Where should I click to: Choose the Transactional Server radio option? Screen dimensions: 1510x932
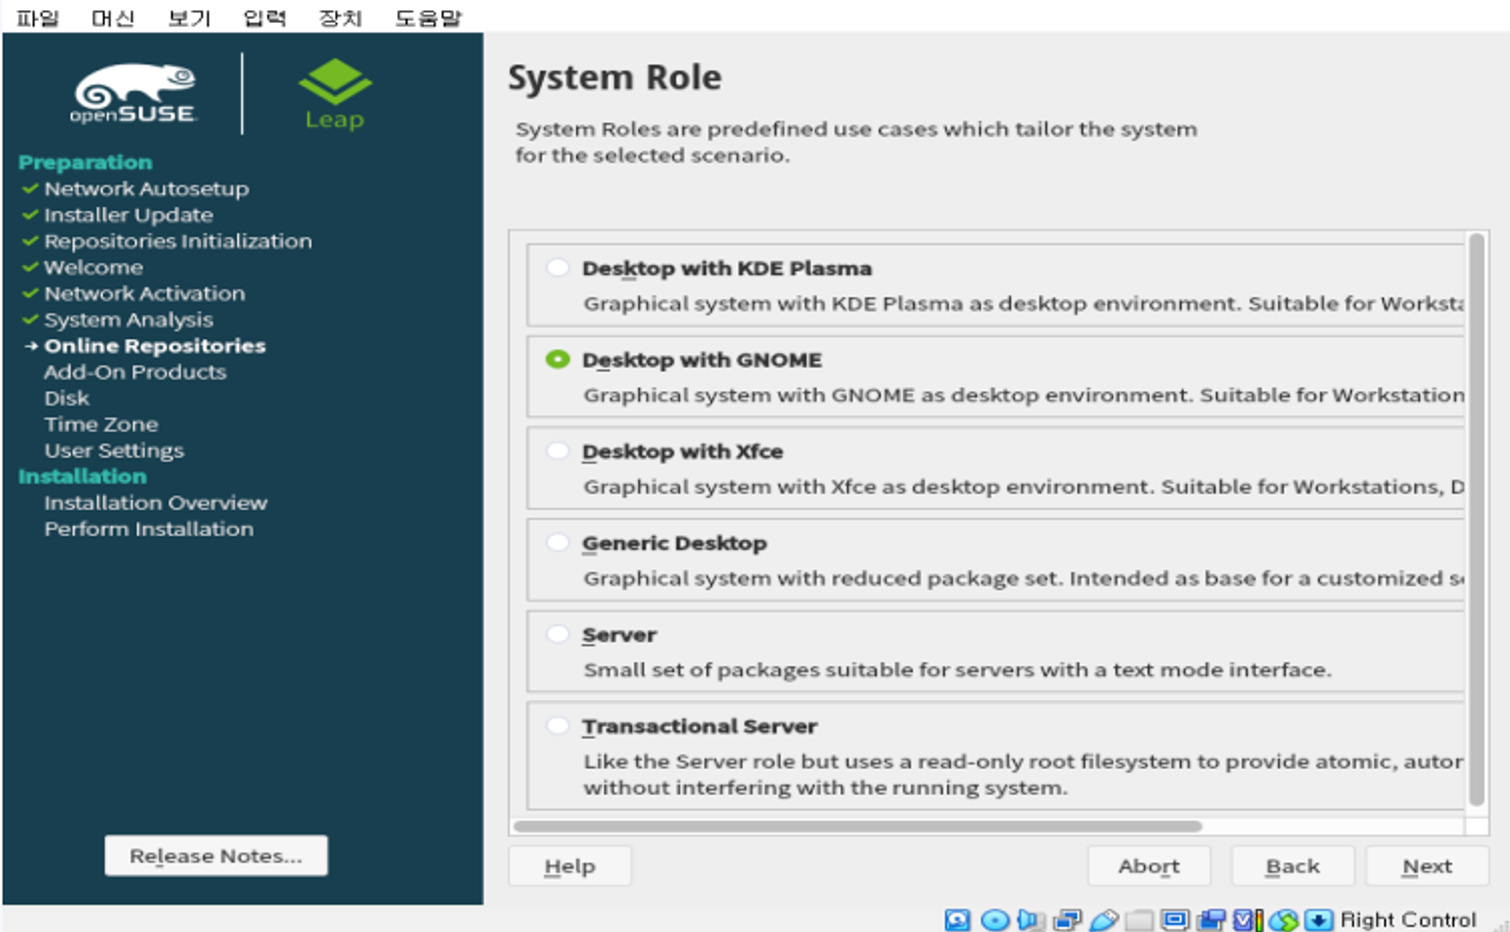click(x=558, y=726)
